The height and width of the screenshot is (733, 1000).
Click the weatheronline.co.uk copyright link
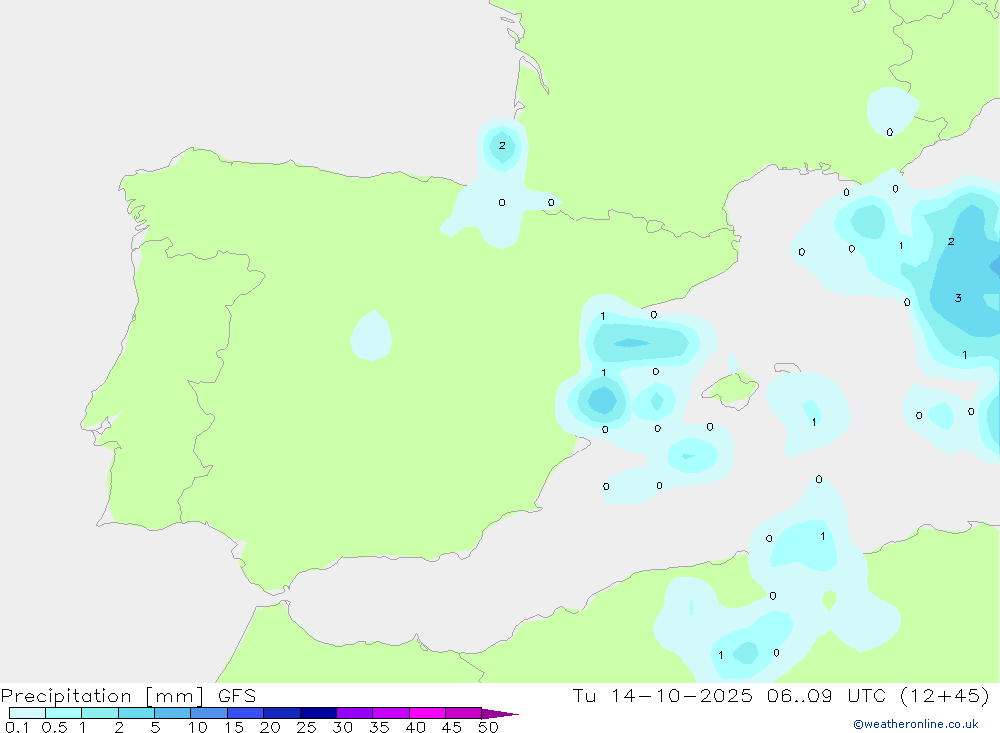click(916, 724)
